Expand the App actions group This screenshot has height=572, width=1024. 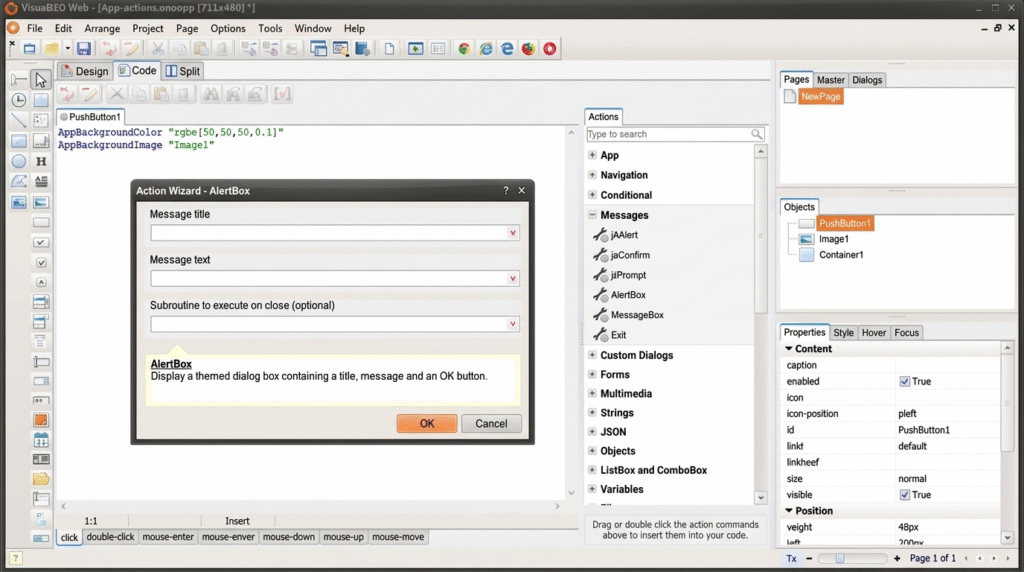pos(592,155)
